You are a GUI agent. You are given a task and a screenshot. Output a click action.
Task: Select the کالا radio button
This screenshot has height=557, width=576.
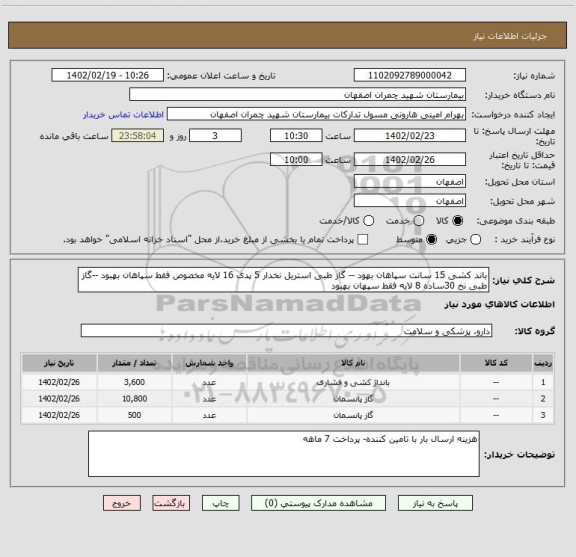pyautogui.click(x=458, y=220)
